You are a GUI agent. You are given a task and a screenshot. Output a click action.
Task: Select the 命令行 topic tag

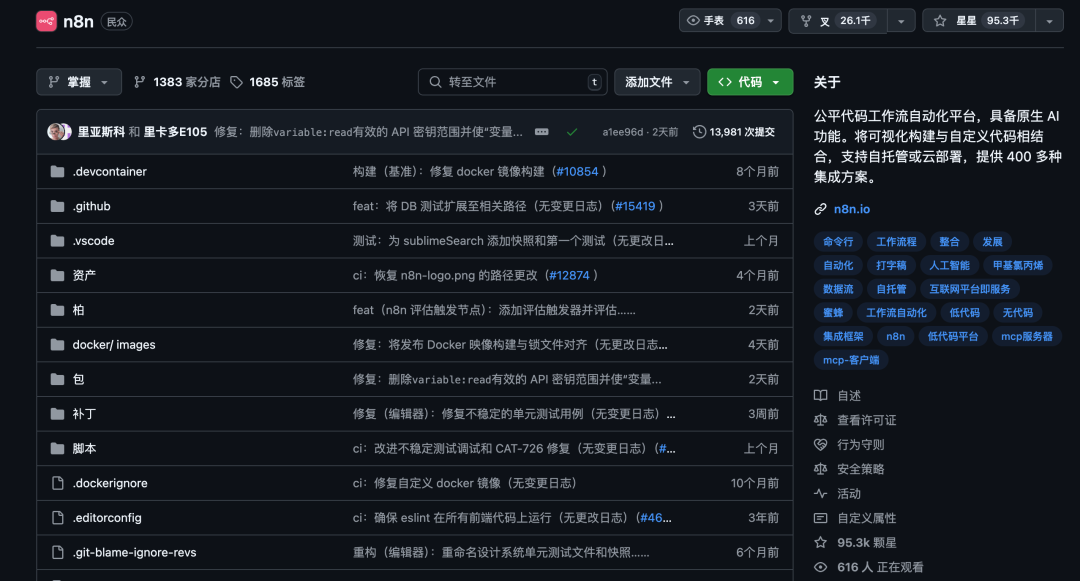[x=838, y=242]
